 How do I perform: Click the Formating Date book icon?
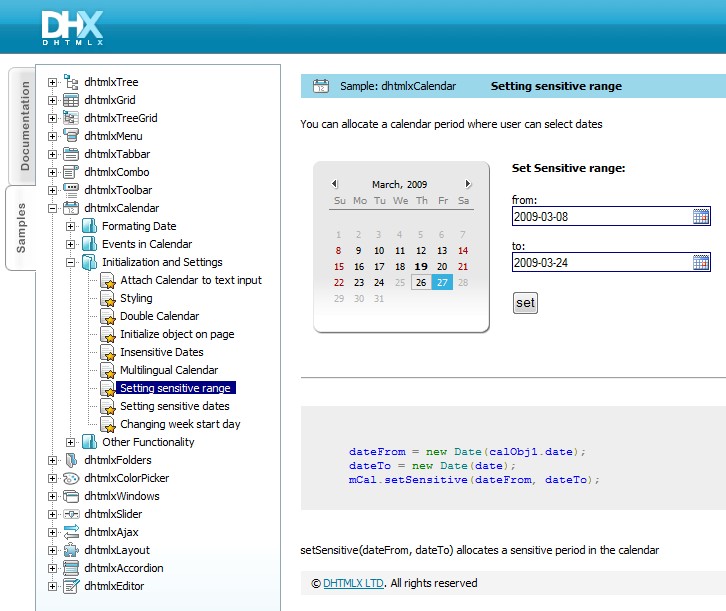[89, 226]
